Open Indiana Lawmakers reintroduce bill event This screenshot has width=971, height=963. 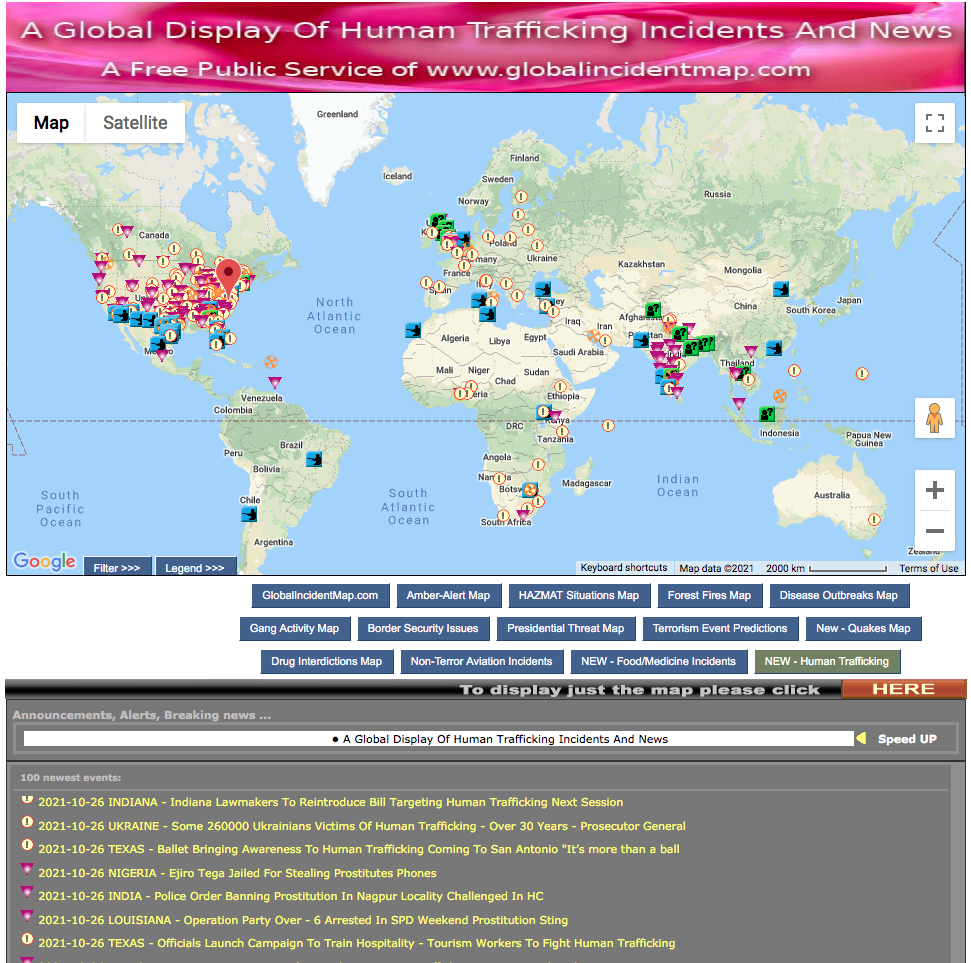(x=331, y=802)
